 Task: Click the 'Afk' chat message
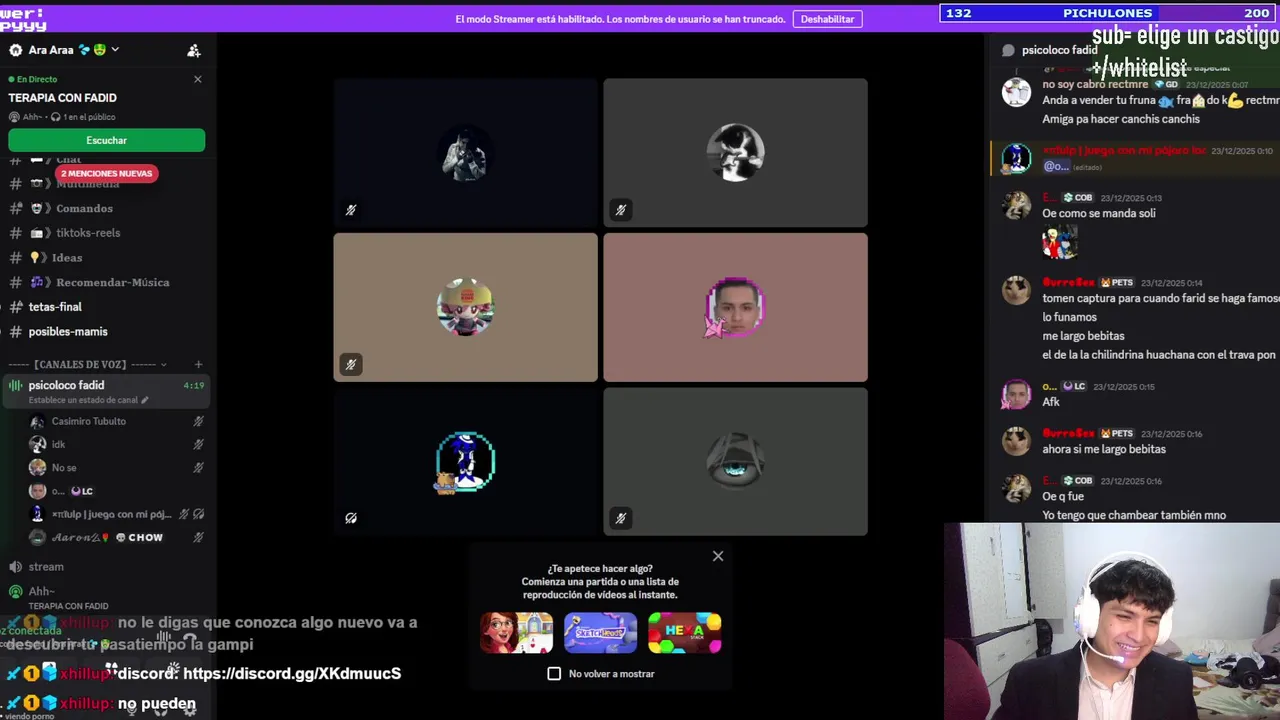(1051, 402)
